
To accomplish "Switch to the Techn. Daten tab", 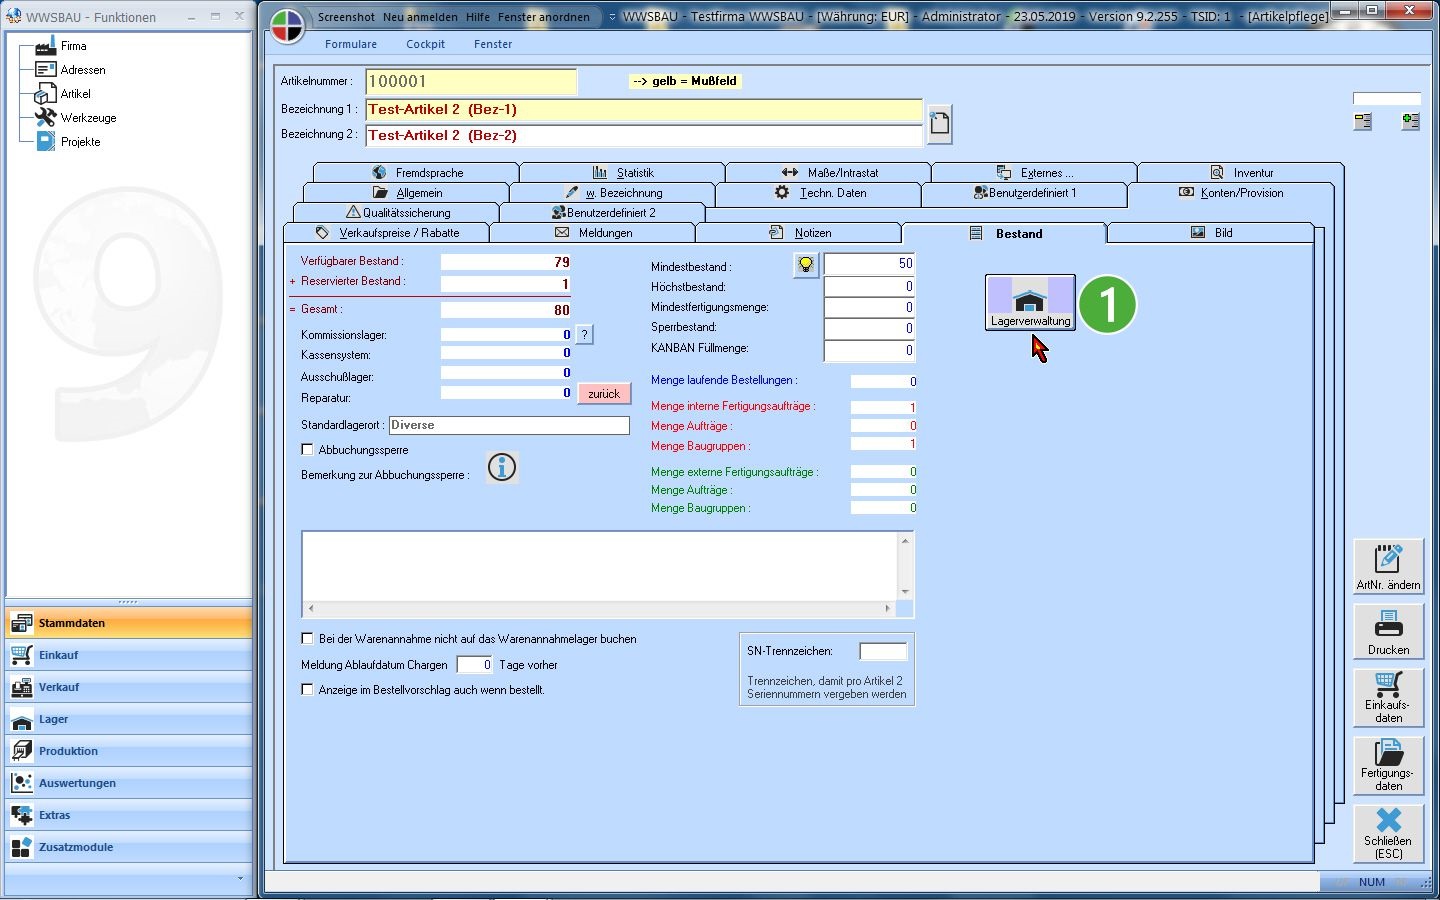I will [x=818, y=193].
